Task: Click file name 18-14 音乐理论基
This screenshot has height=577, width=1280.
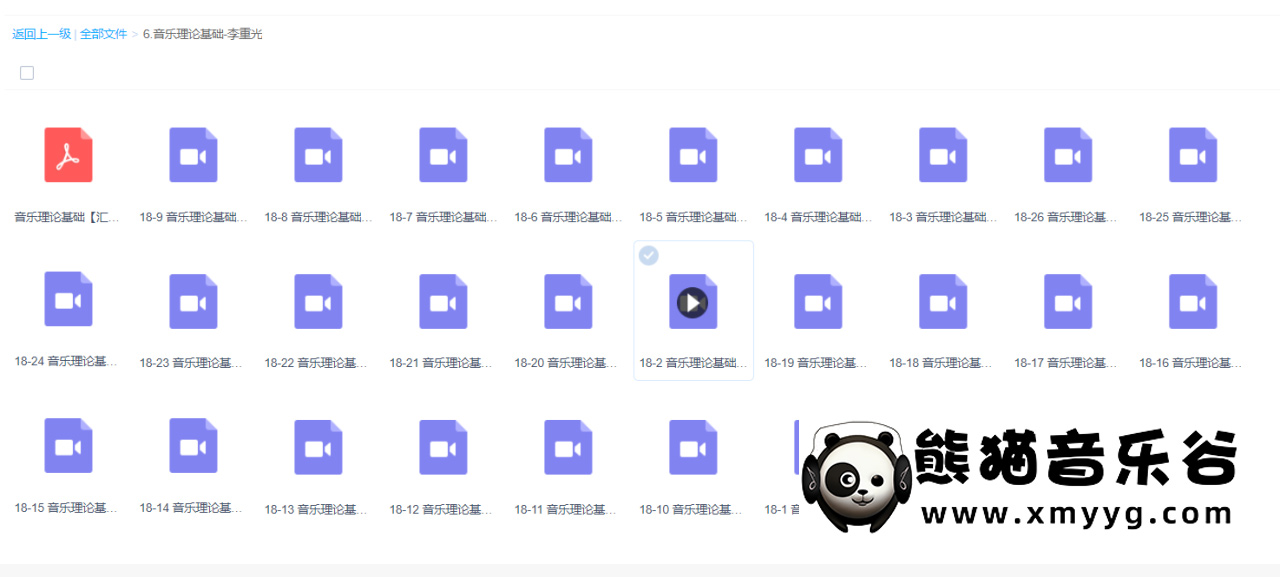Action: click(x=193, y=508)
